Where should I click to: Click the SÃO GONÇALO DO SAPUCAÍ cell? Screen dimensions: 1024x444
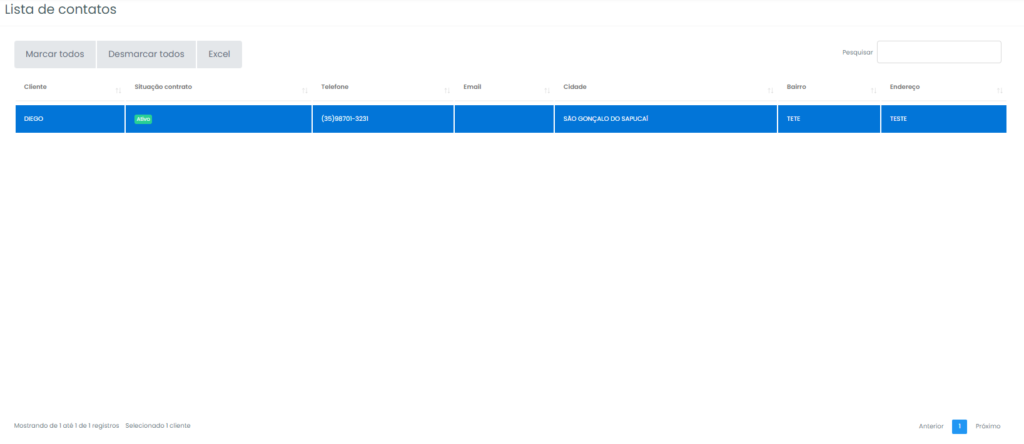[x=665, y=119]
